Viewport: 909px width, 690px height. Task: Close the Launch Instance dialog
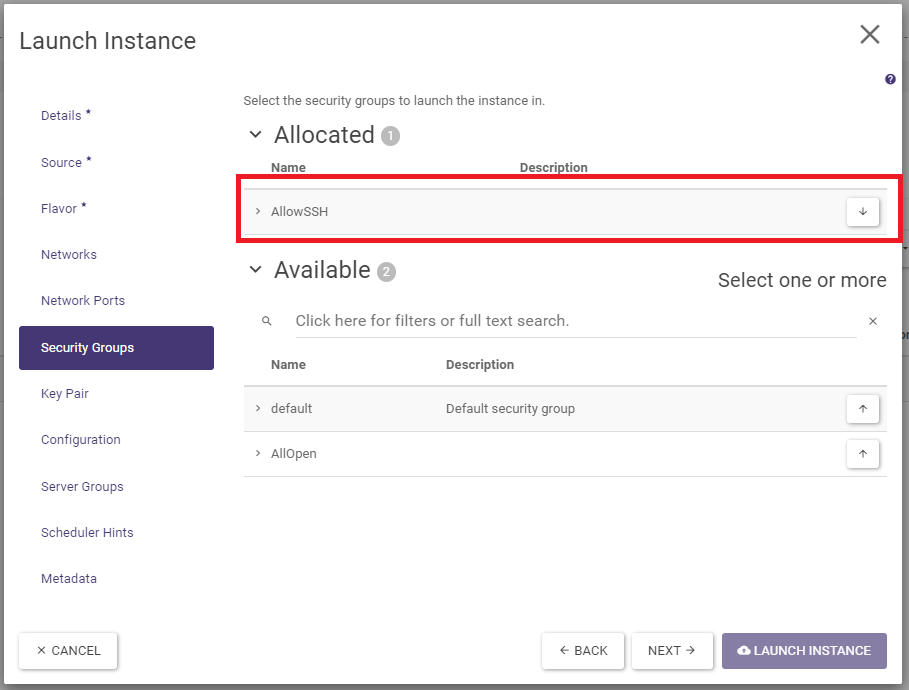[869, 35]
